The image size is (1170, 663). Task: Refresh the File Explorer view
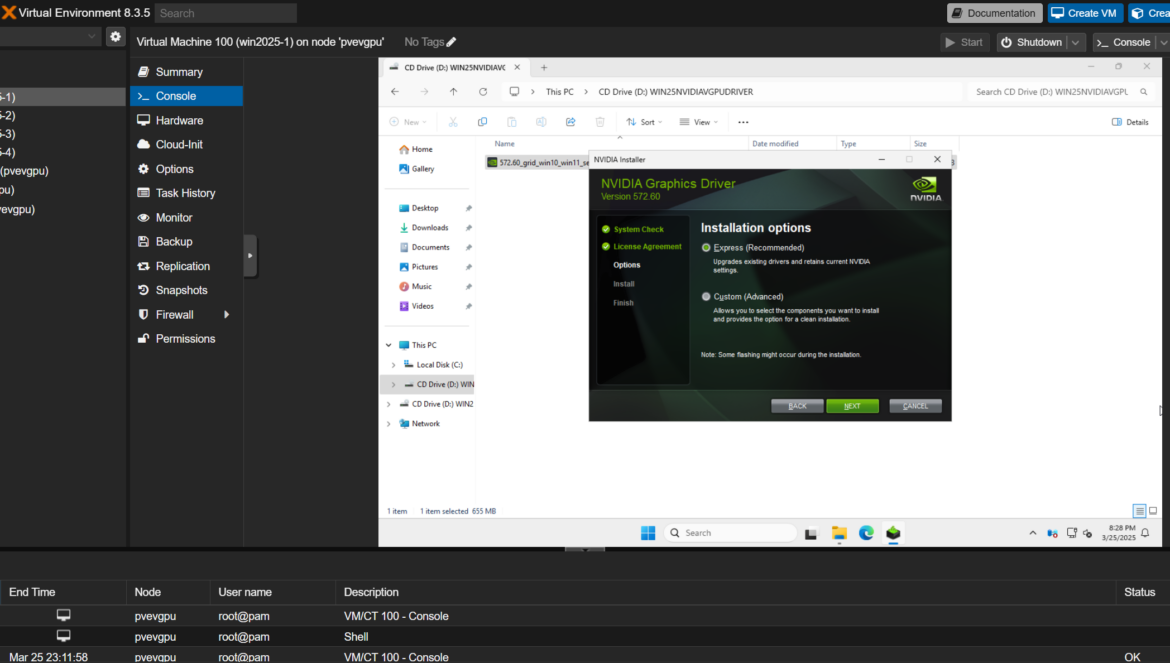(x=483, y=92)
